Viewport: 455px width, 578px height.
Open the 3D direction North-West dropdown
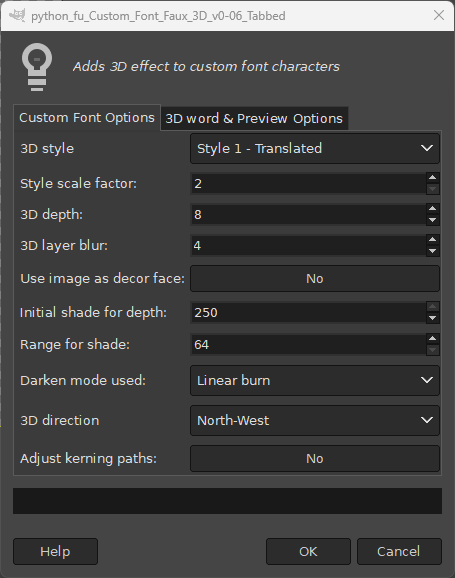[315, 420]
